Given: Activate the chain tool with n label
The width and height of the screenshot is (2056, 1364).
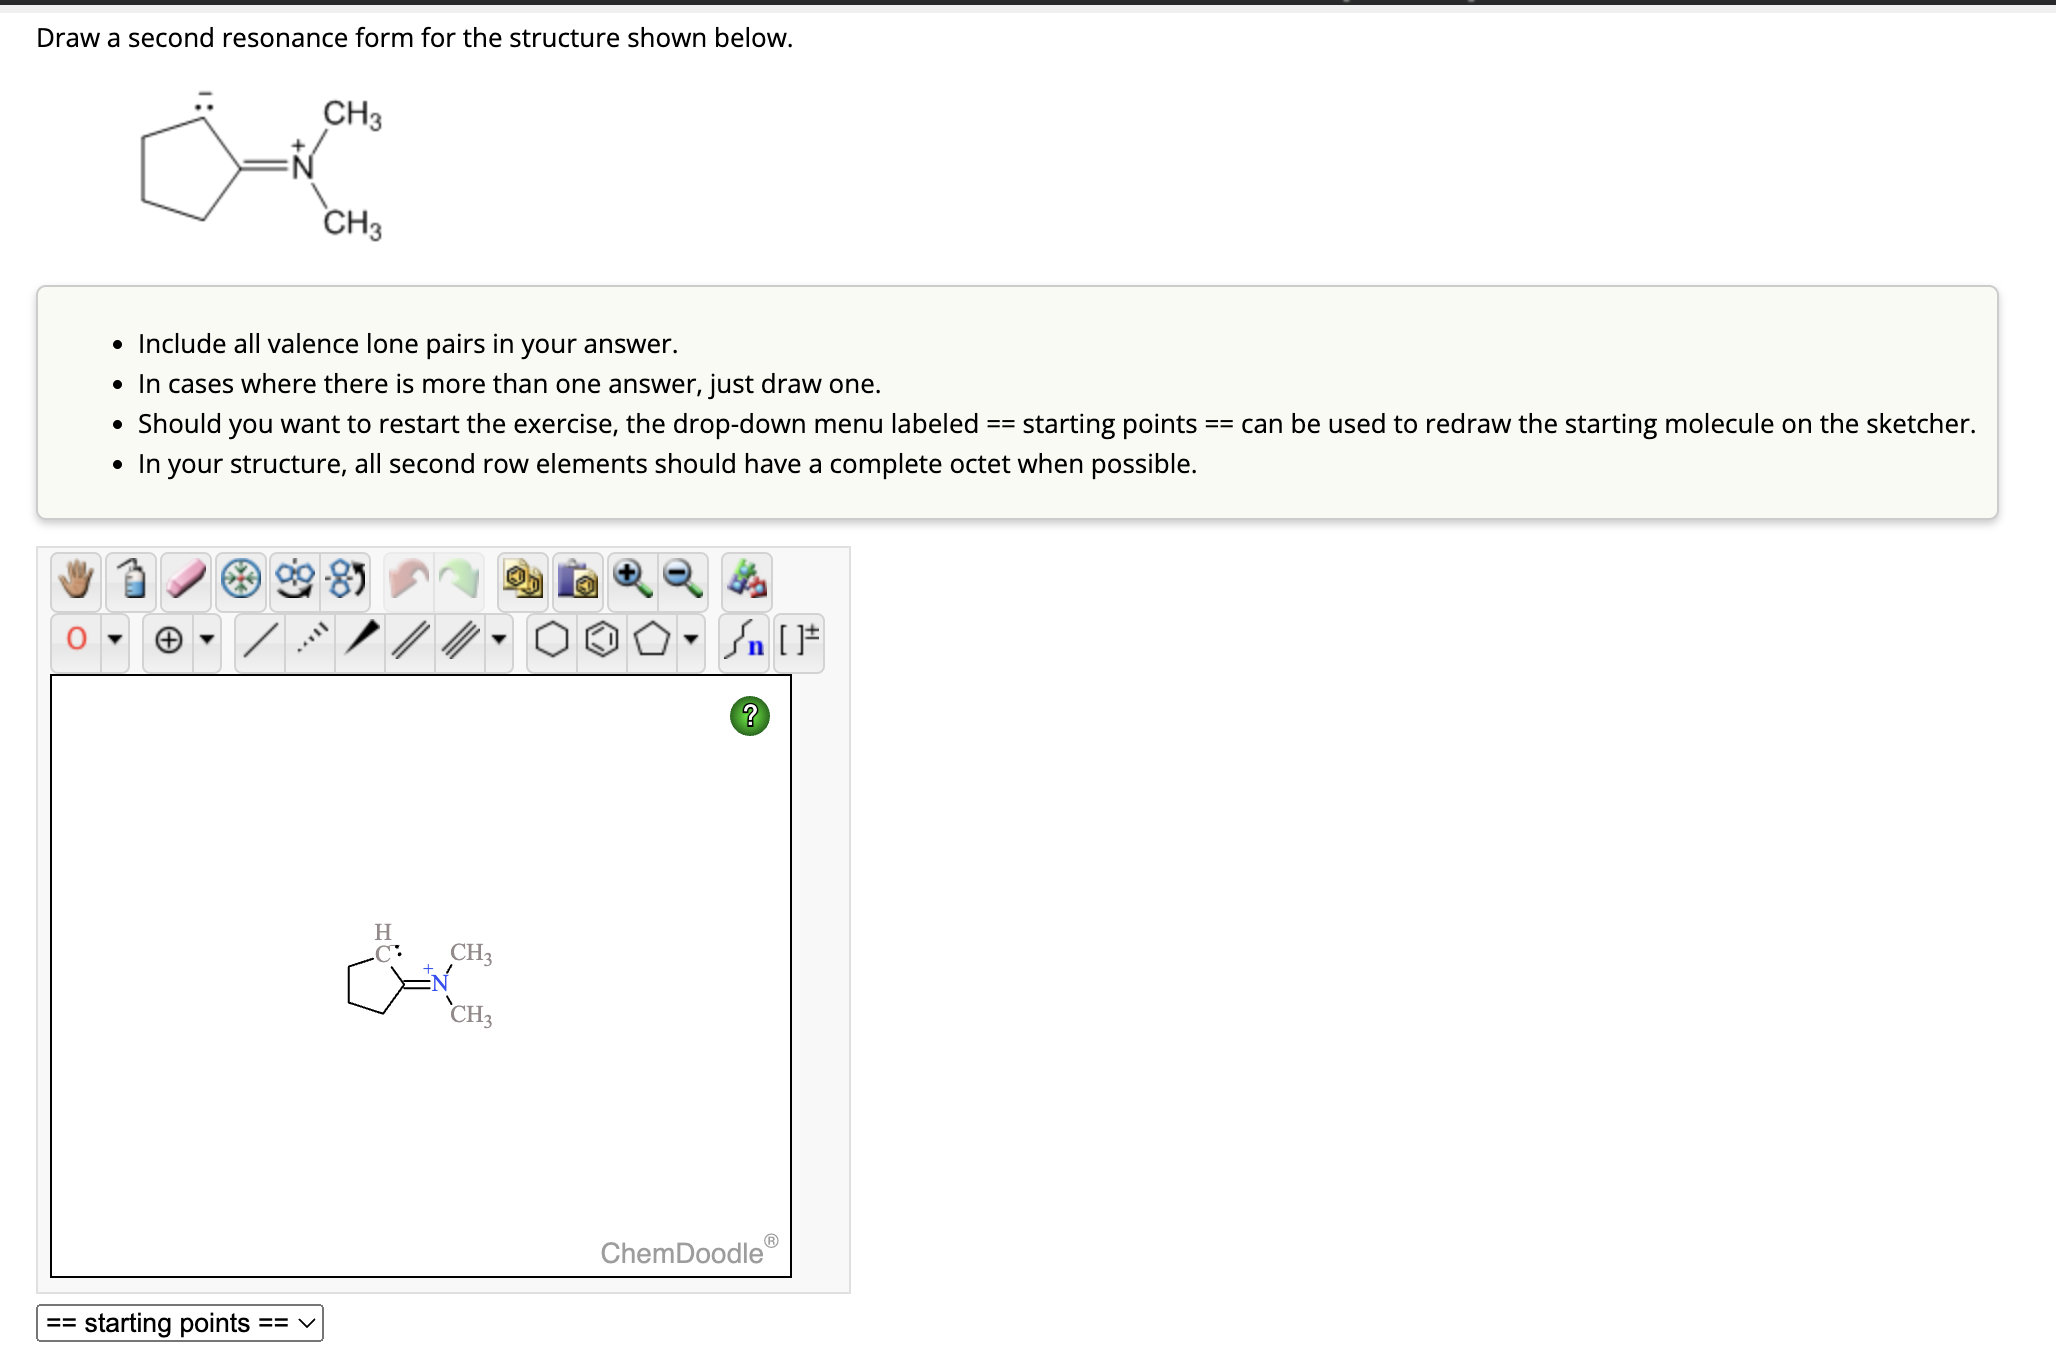Looking at the screenshot, I should [x=746, y=640].
